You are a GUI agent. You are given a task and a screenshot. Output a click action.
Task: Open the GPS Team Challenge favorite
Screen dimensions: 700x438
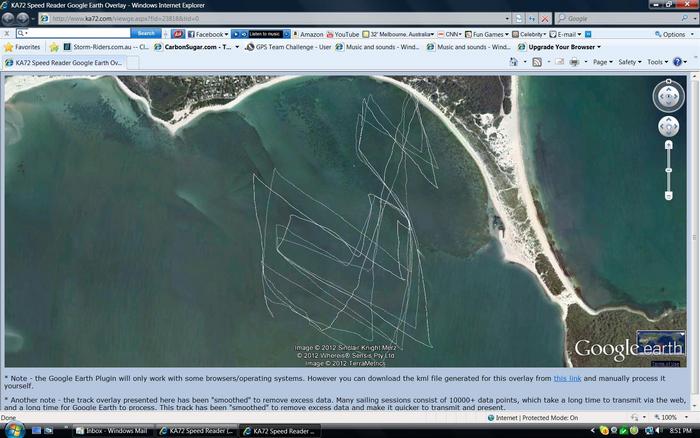coord(289,47)
